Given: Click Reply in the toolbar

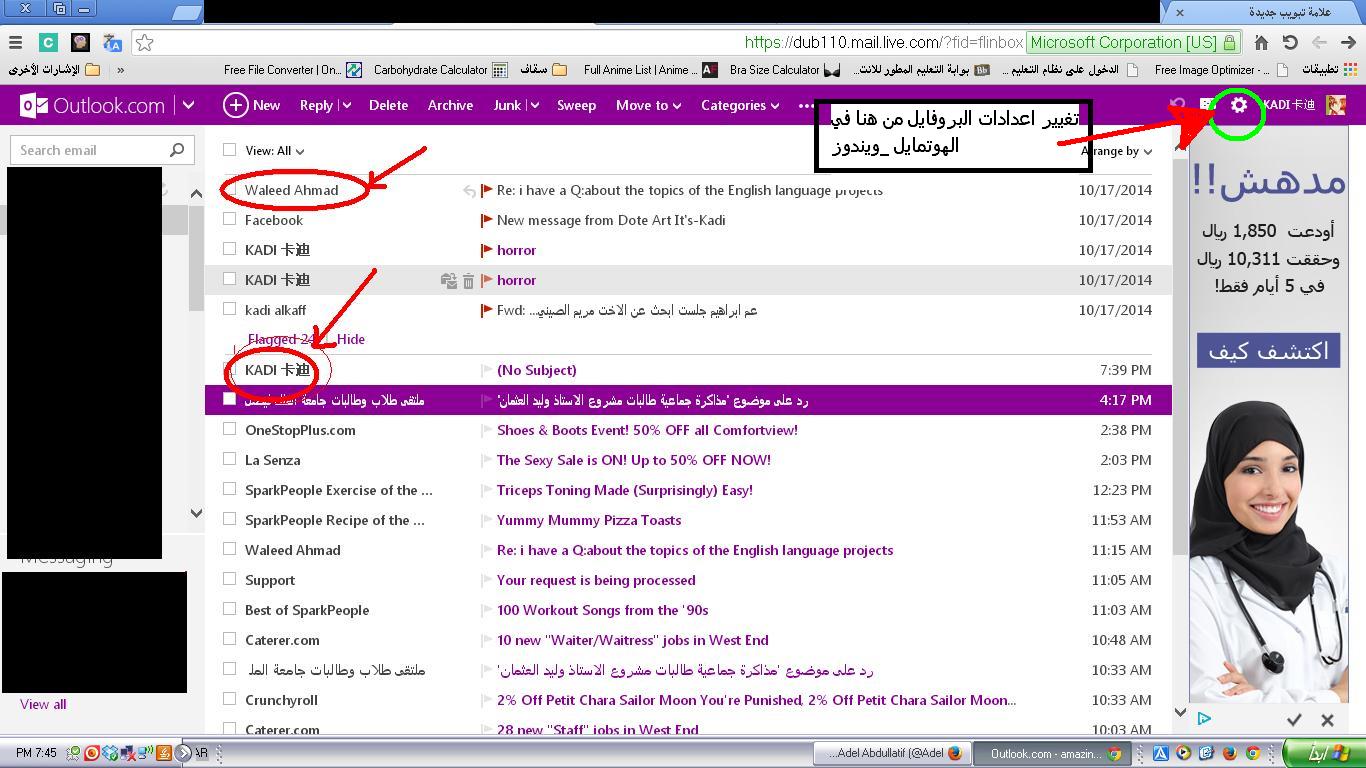Looking at the screenshot, I should (316, 105).
